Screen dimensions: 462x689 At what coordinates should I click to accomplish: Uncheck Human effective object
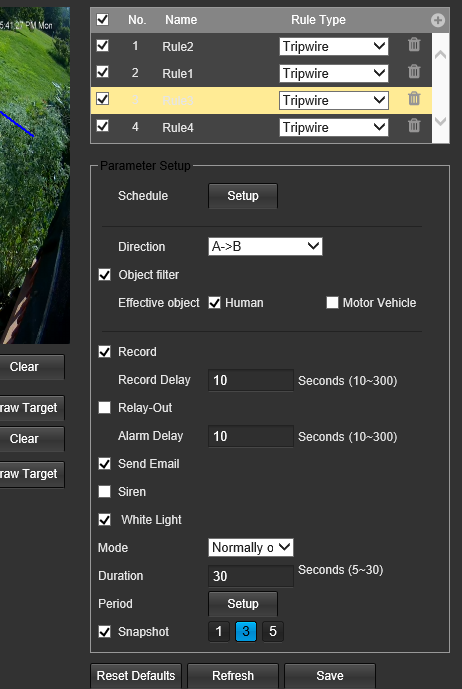215,303
